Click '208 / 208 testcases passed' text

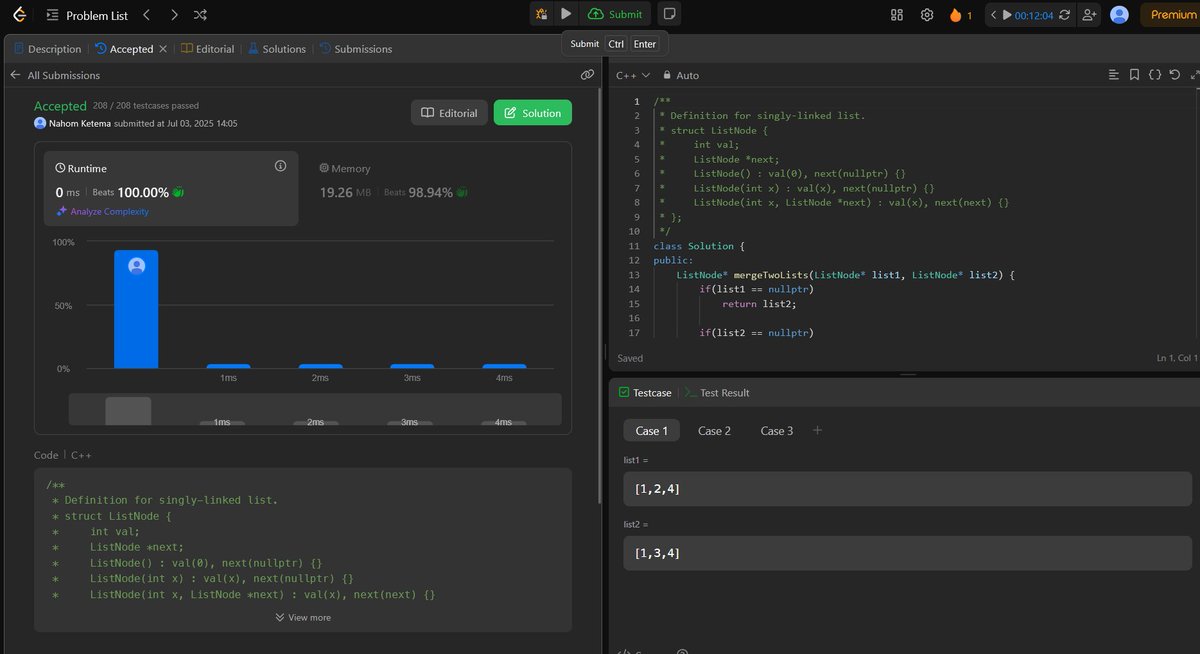pos(145,105)
